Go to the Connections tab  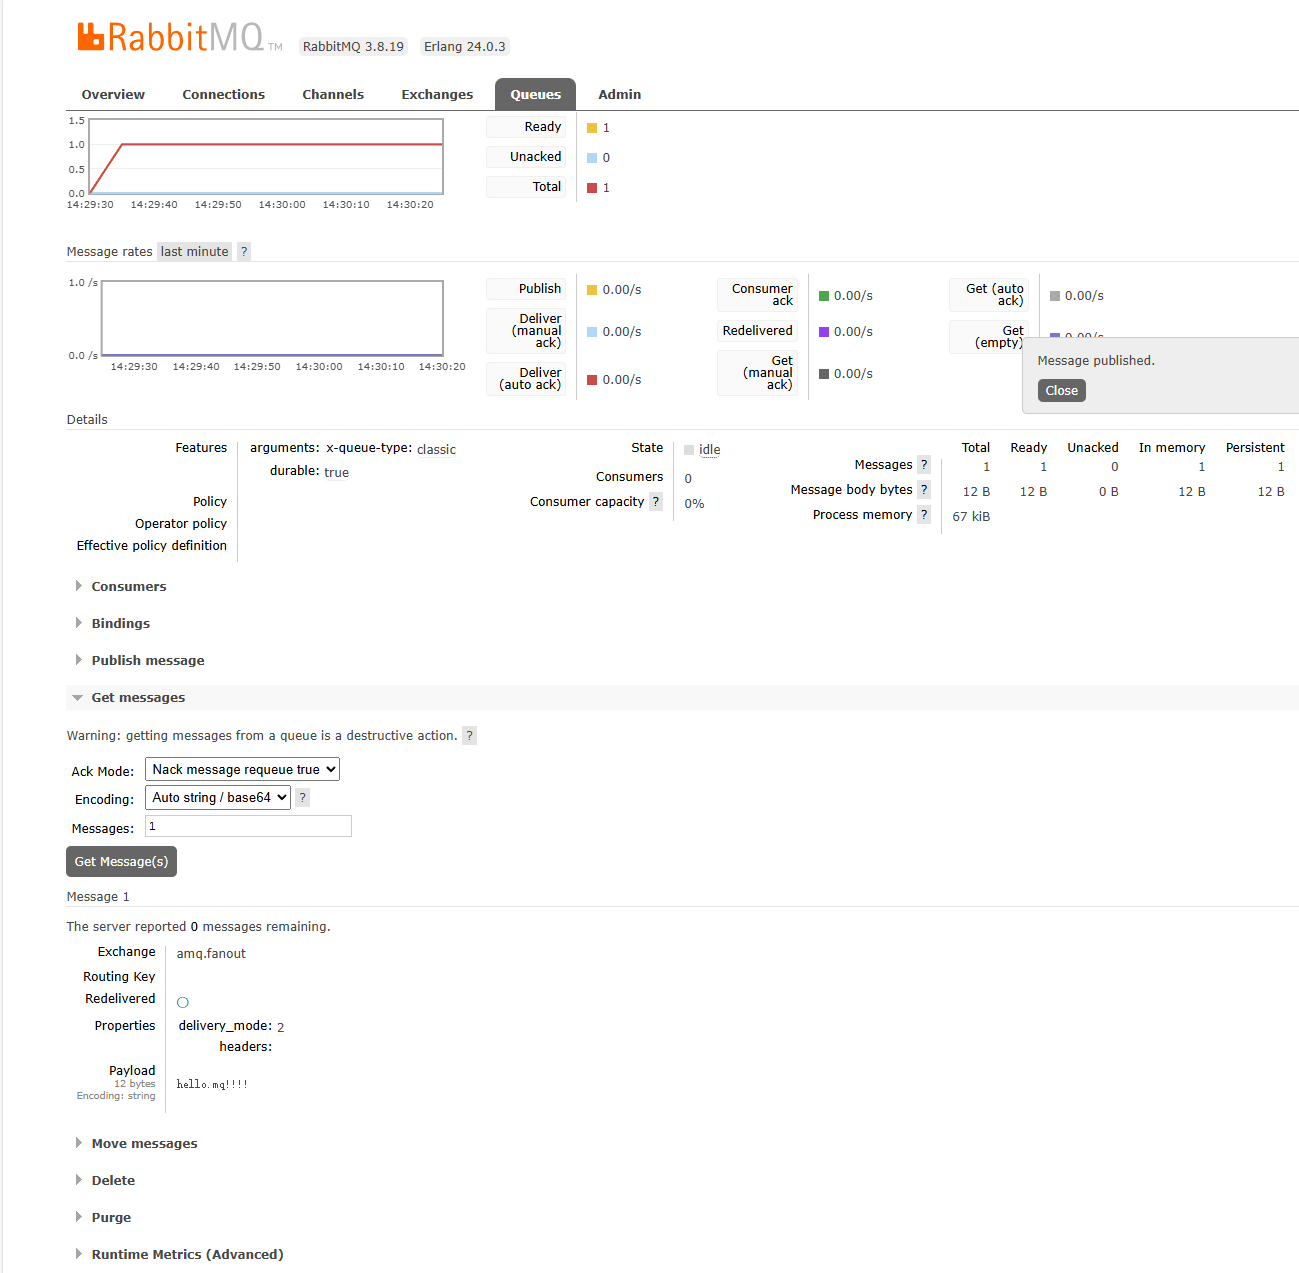coord(223,95)
